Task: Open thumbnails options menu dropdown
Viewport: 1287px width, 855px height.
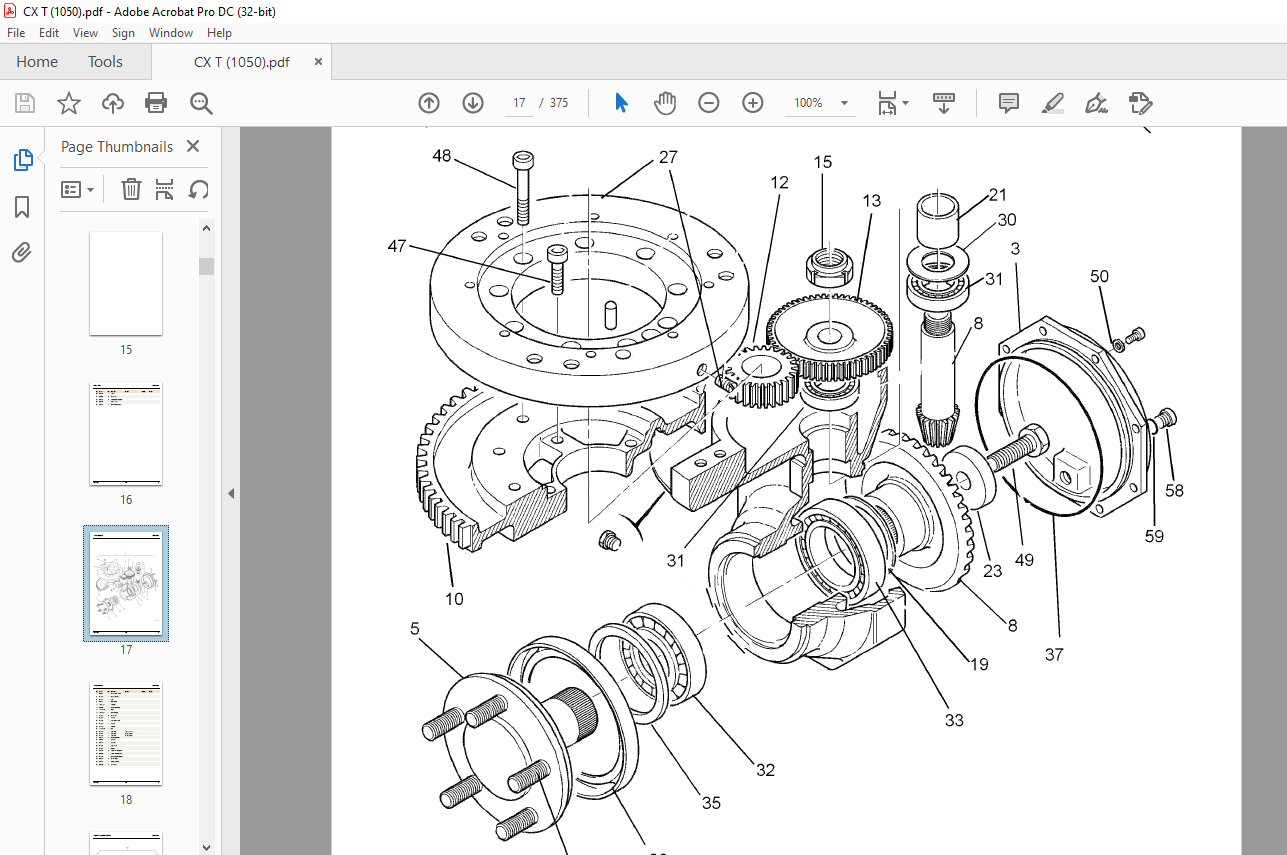Action: point(78,189)
